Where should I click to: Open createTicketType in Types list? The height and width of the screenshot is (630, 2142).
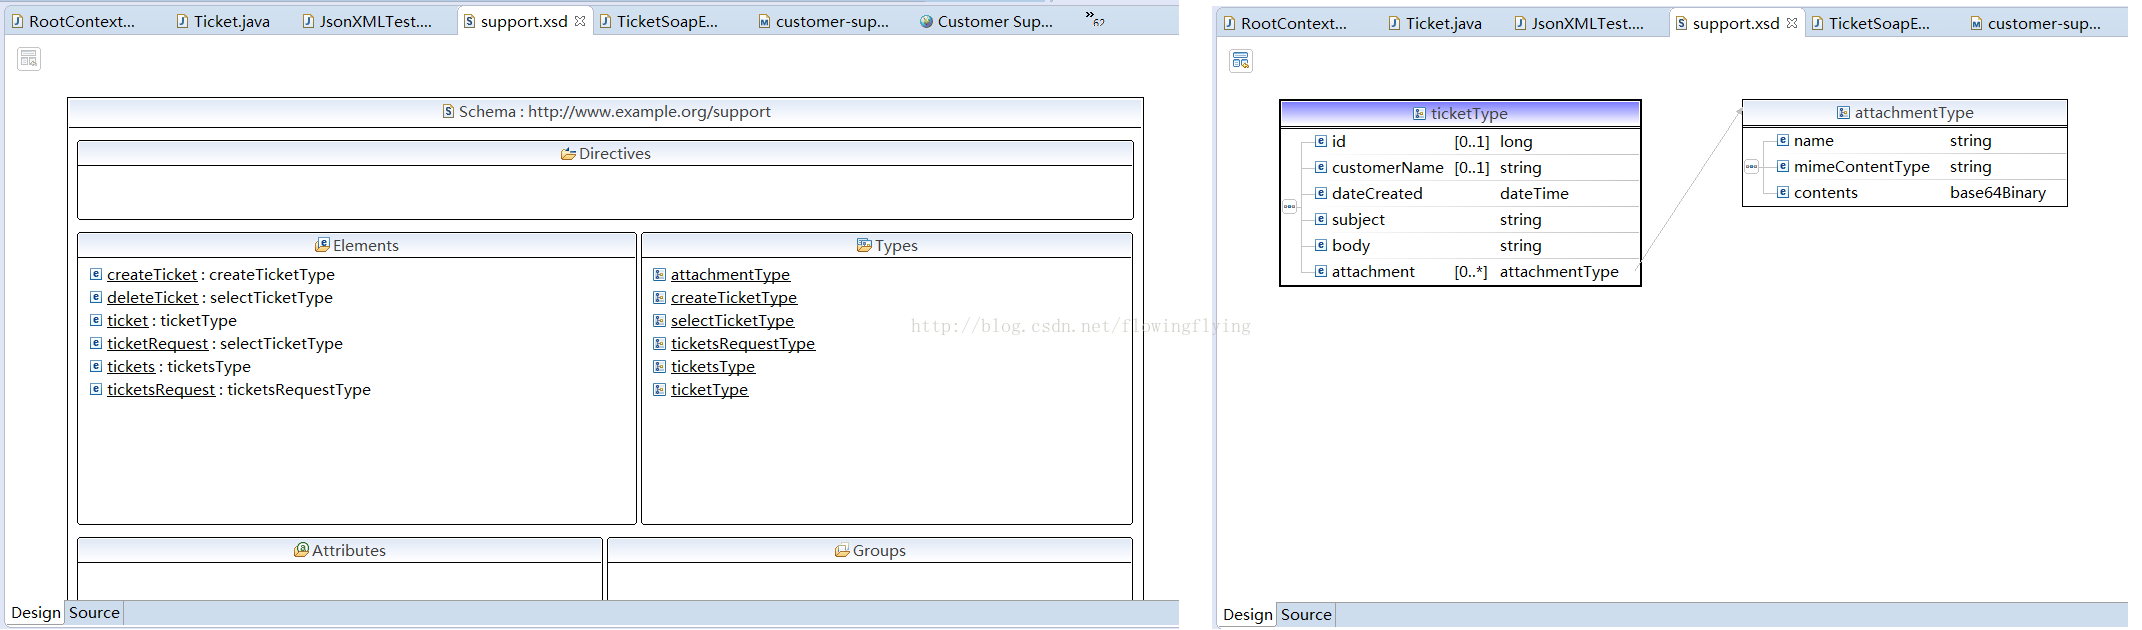tap(734, 297)
